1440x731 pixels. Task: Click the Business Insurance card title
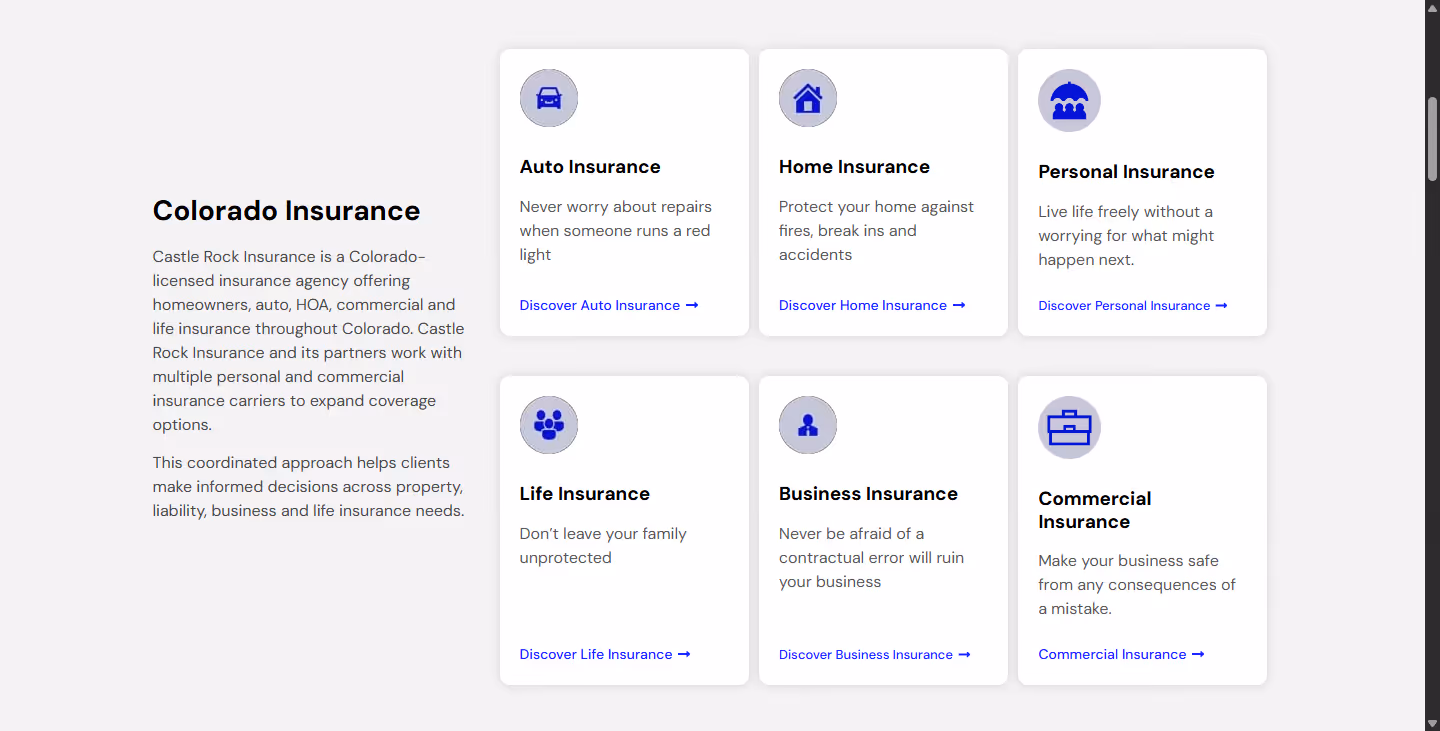[868, 494]
